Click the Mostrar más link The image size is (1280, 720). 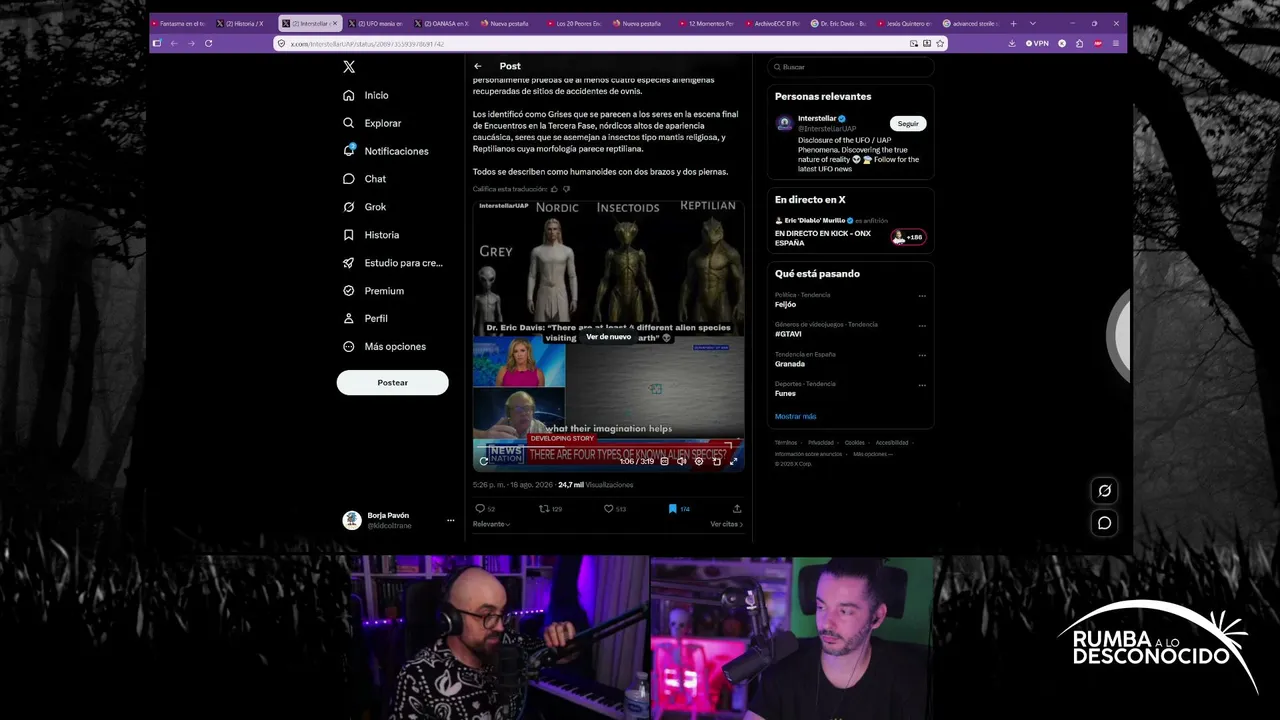pyautogui.click(x=795, y=416)
